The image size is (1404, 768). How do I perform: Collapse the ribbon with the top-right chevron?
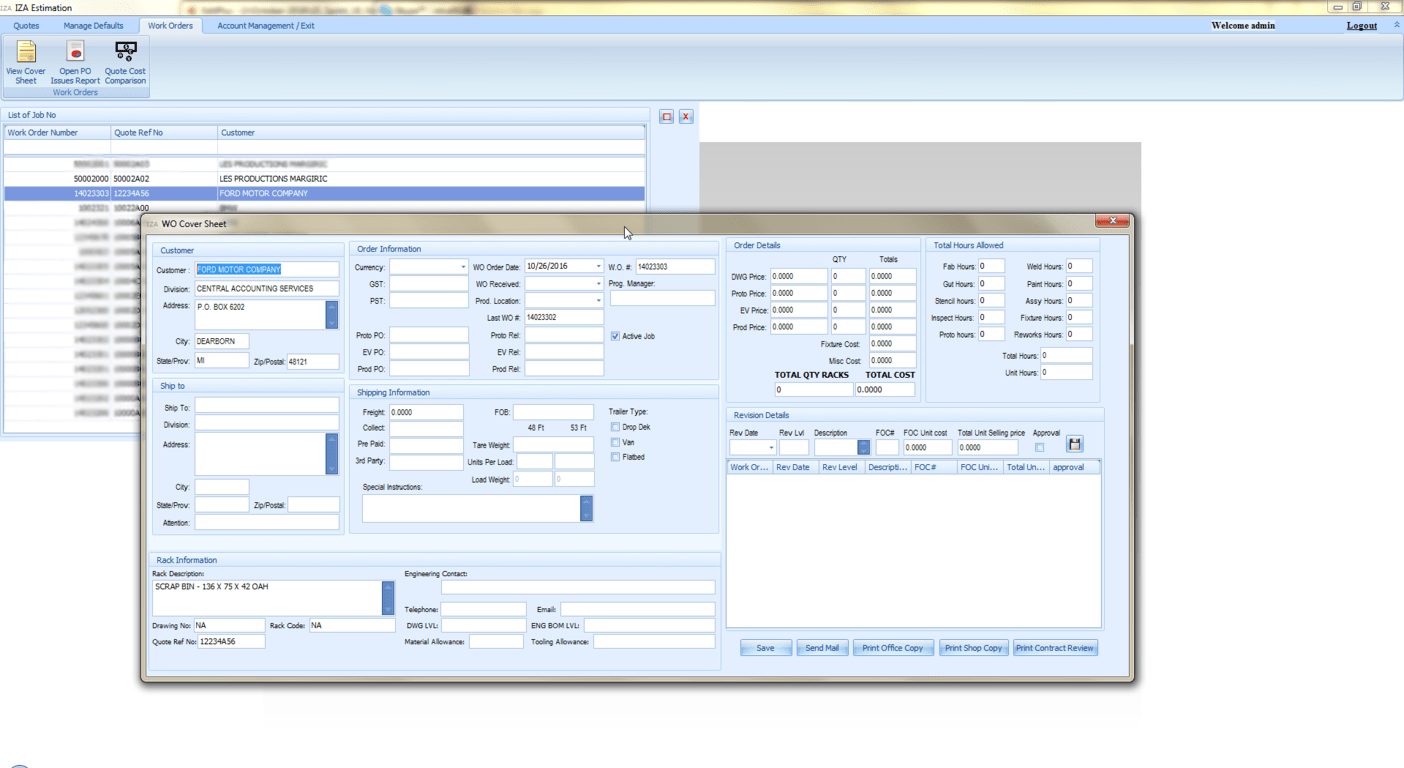[1396, 25]
